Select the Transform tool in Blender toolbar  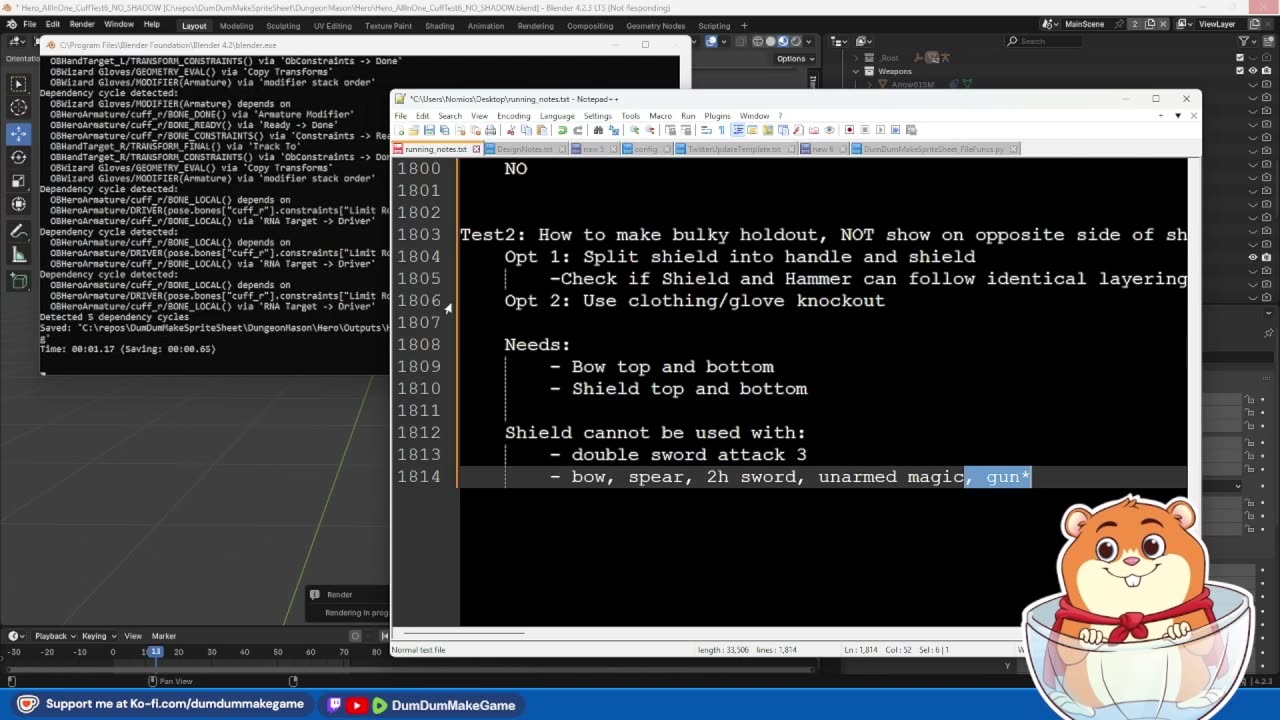[x=19, y=205]
